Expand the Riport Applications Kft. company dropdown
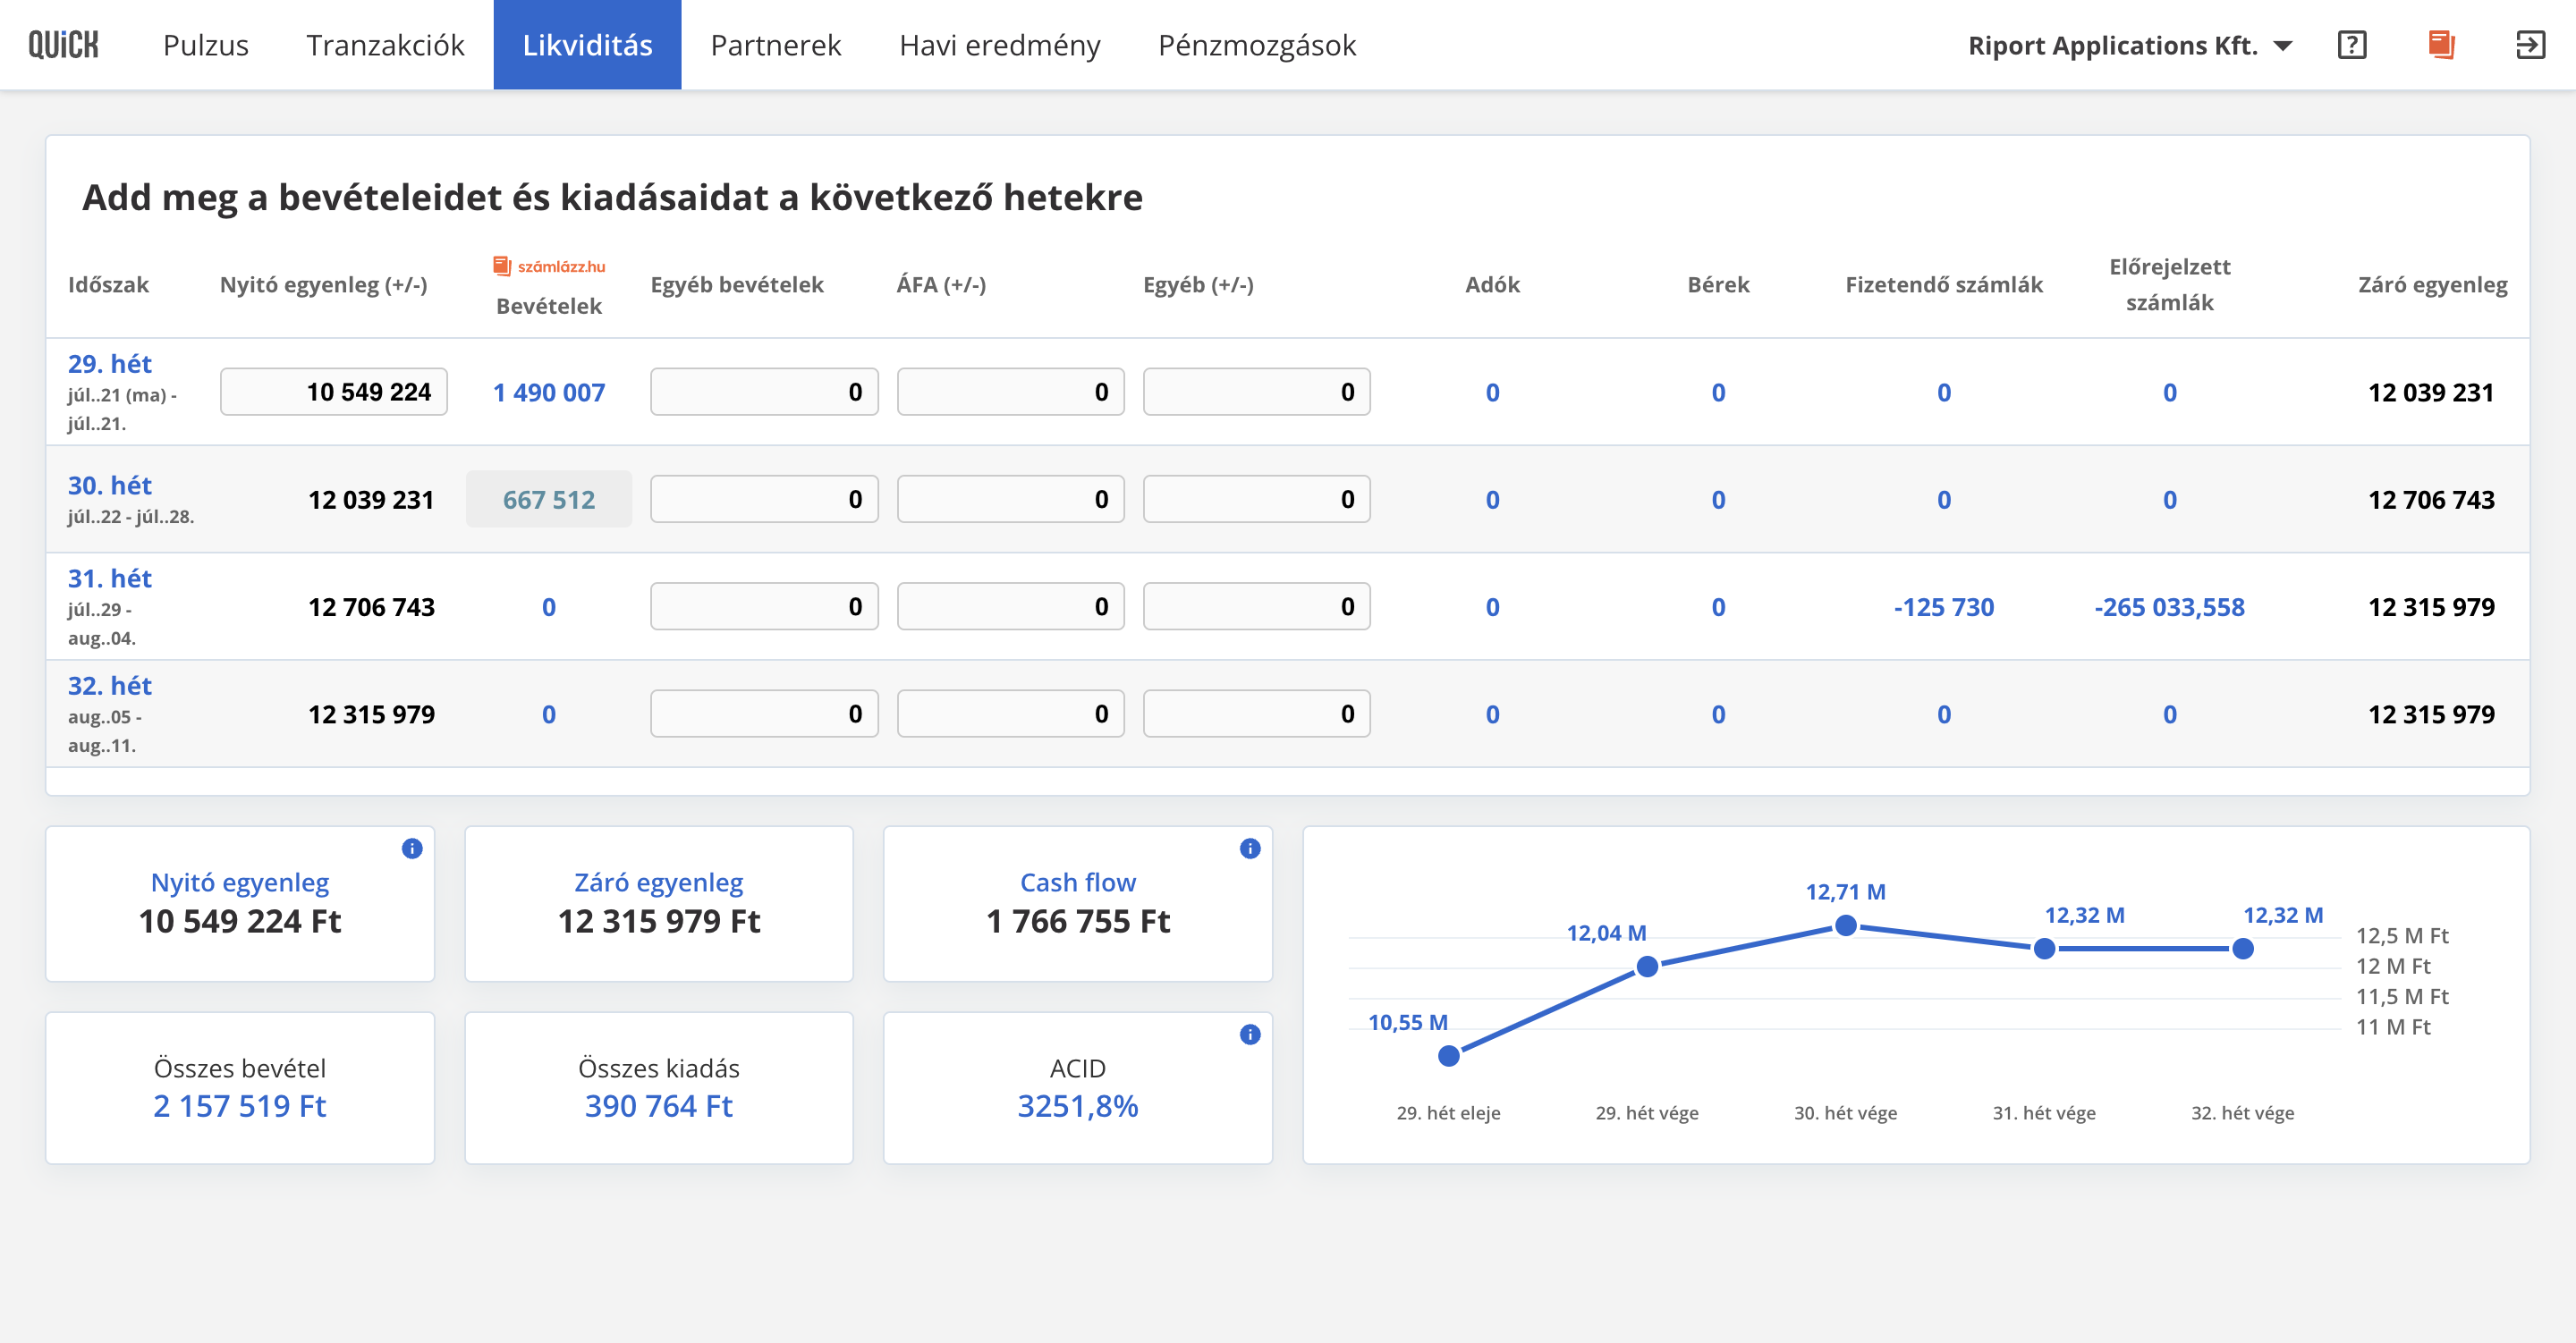The width and height of the screenshot is (2576, 1343). tap(2130, 45)
